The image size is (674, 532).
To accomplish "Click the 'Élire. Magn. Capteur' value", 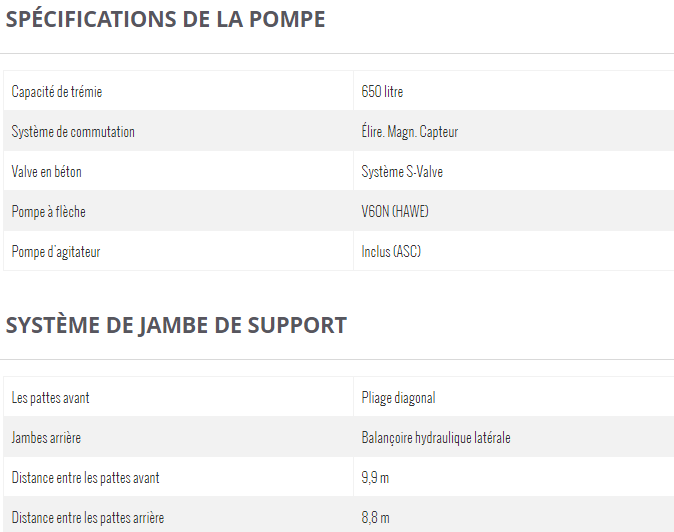I will 410,131.
